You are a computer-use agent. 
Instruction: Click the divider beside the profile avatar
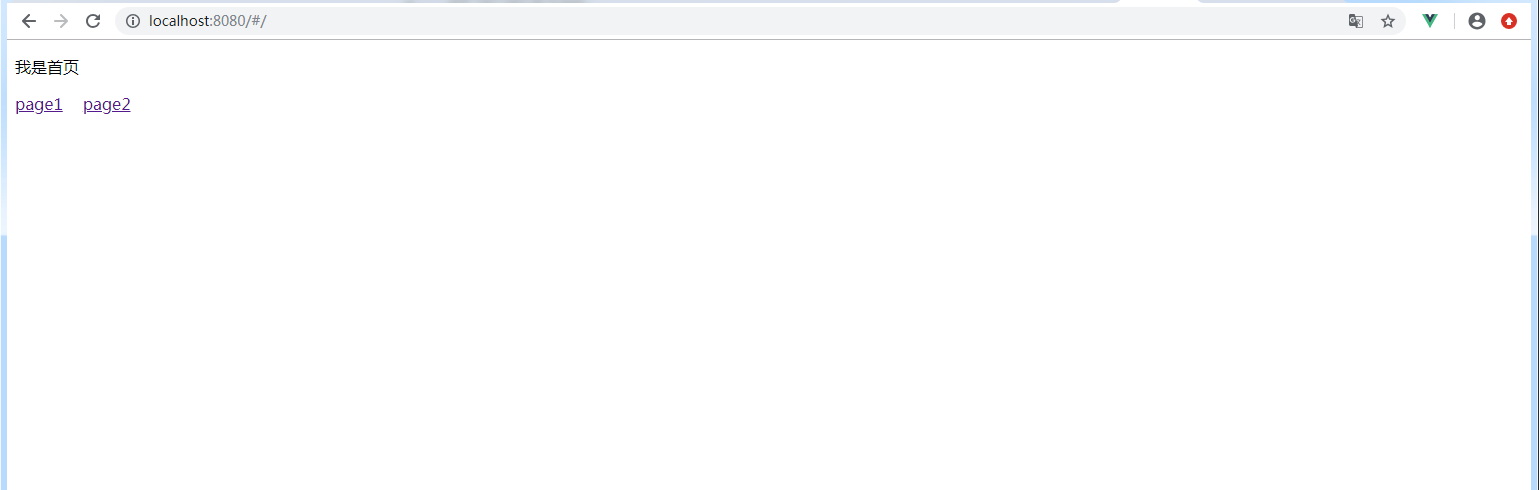click(1454, 21)
